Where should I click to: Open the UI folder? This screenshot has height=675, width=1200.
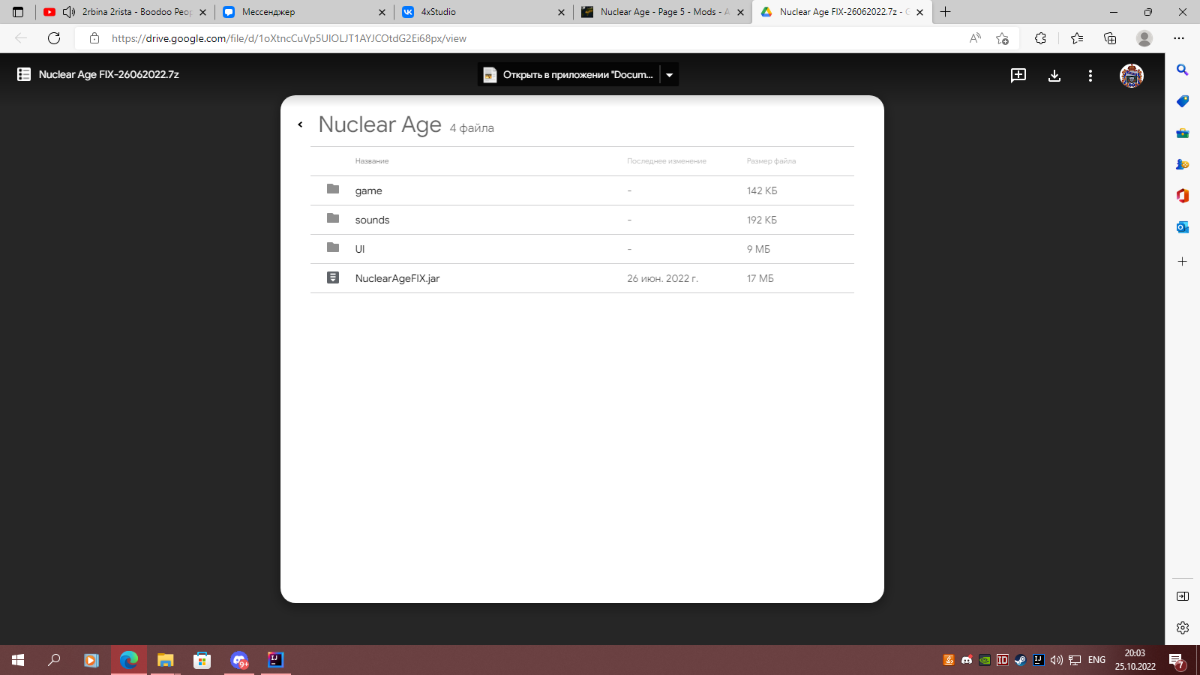point(582,249)
